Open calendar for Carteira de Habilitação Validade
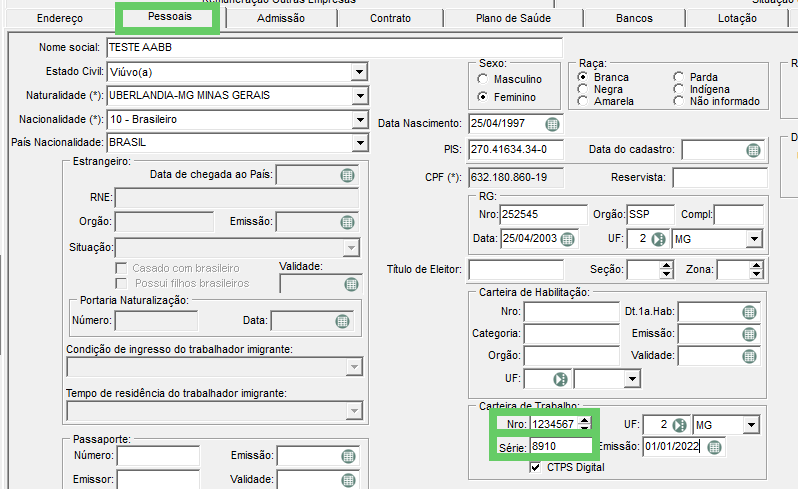This screenshot has height=489, width=798. (749, 356)
